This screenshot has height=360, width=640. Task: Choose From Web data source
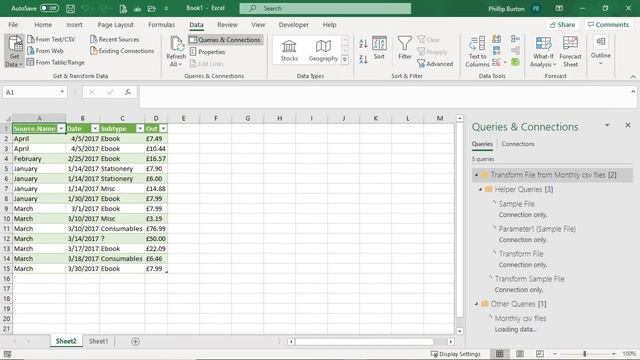[x=45, y=51]
